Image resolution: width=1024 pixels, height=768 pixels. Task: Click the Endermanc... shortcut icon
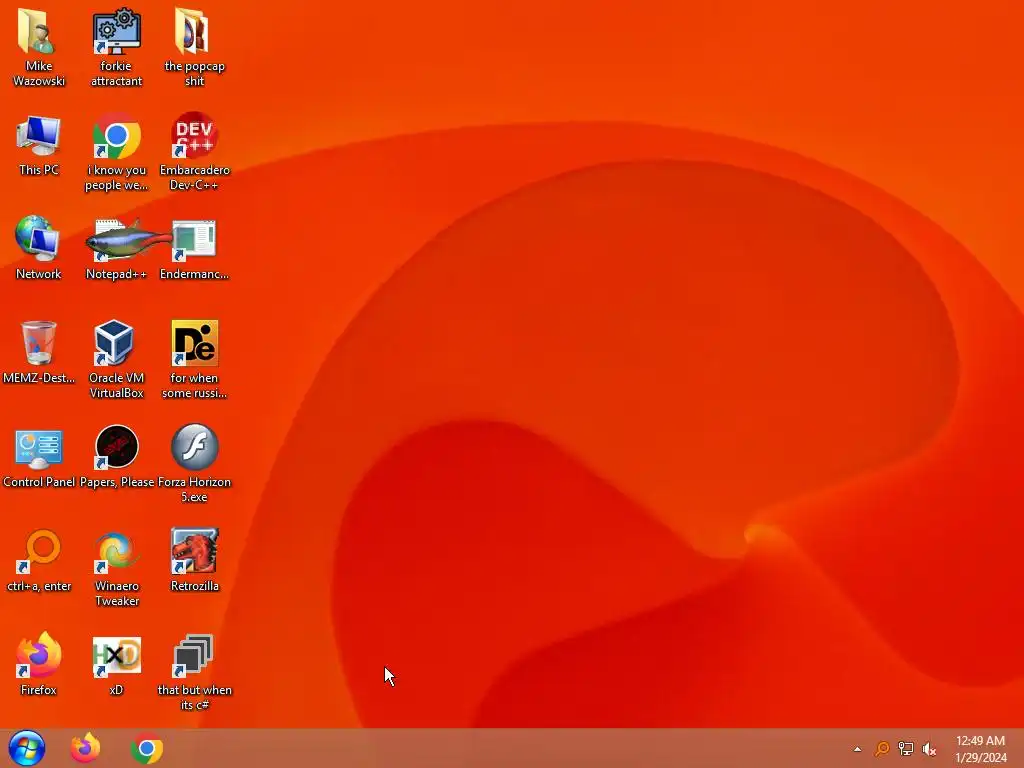tap(194, 239)
